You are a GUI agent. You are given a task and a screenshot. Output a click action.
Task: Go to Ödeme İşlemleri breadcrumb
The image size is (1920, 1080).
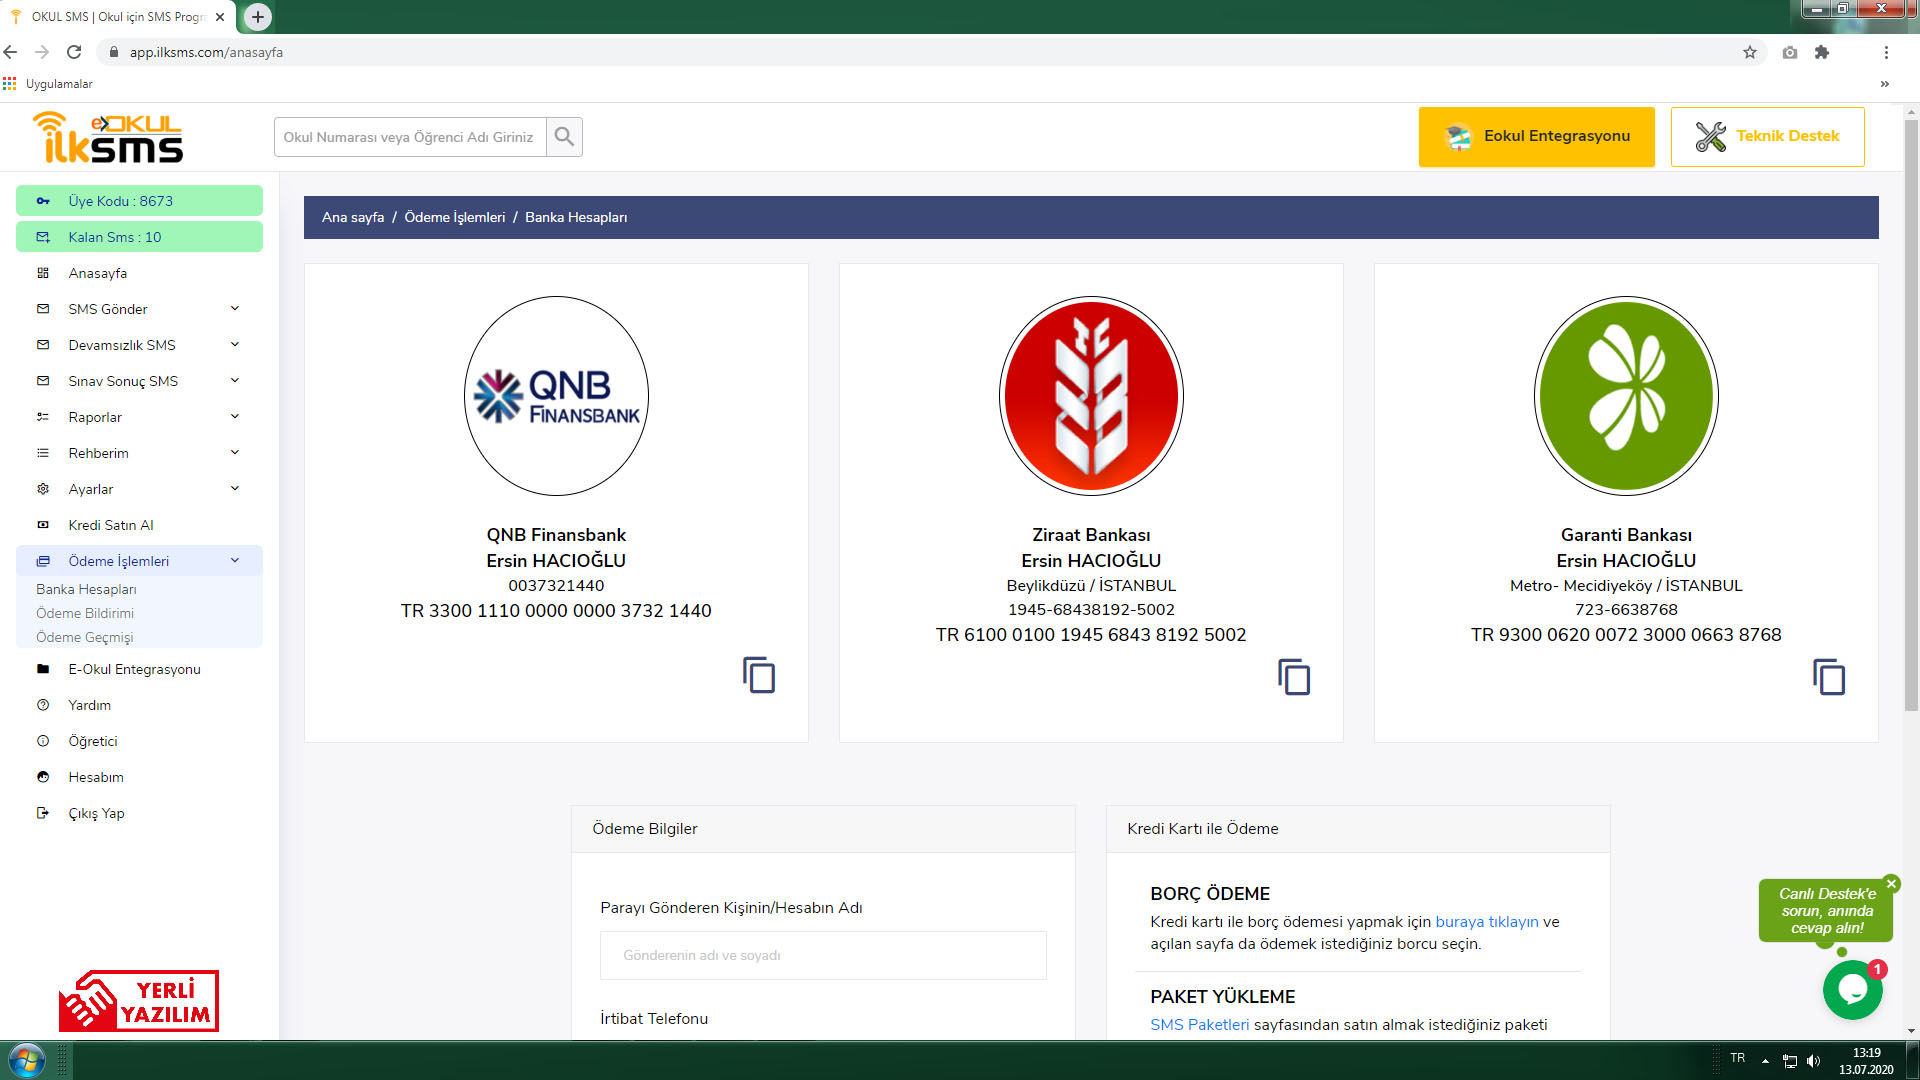point(455,217)
